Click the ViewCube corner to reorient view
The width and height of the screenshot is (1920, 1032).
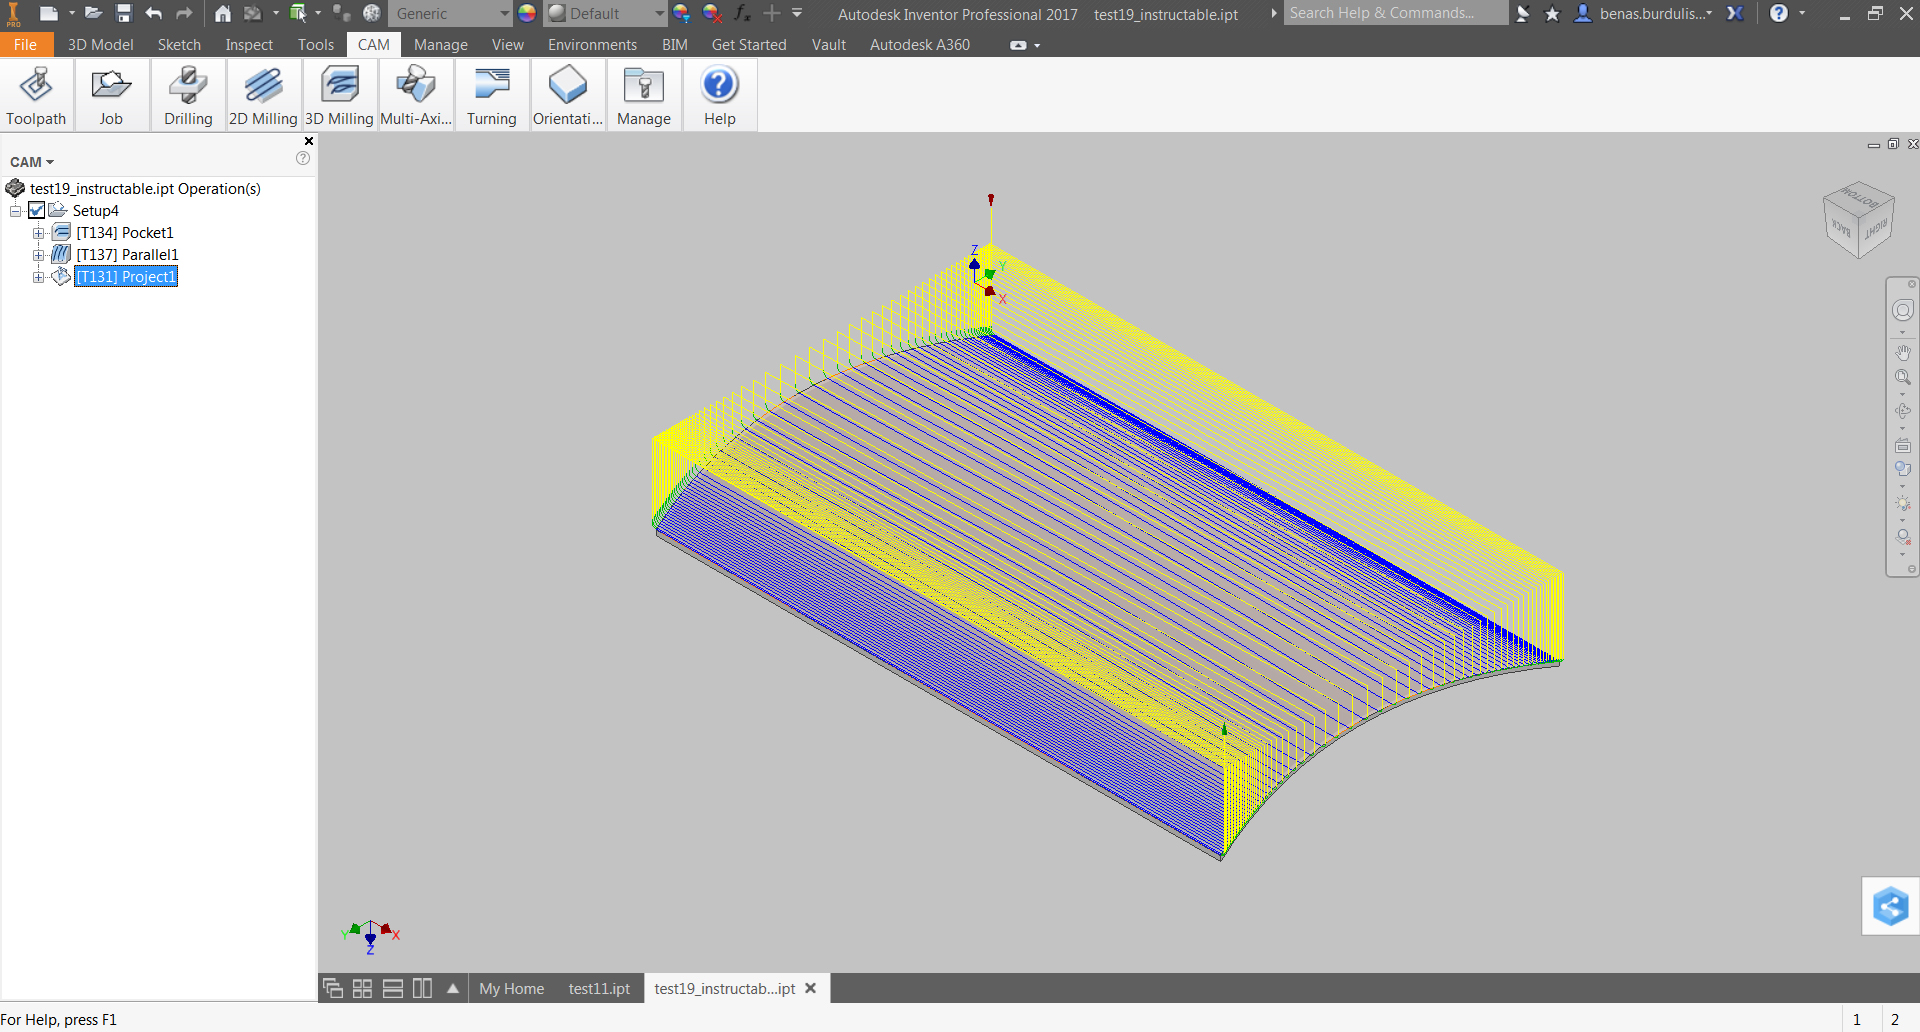pyautogui.click(x=1860, y=219)
